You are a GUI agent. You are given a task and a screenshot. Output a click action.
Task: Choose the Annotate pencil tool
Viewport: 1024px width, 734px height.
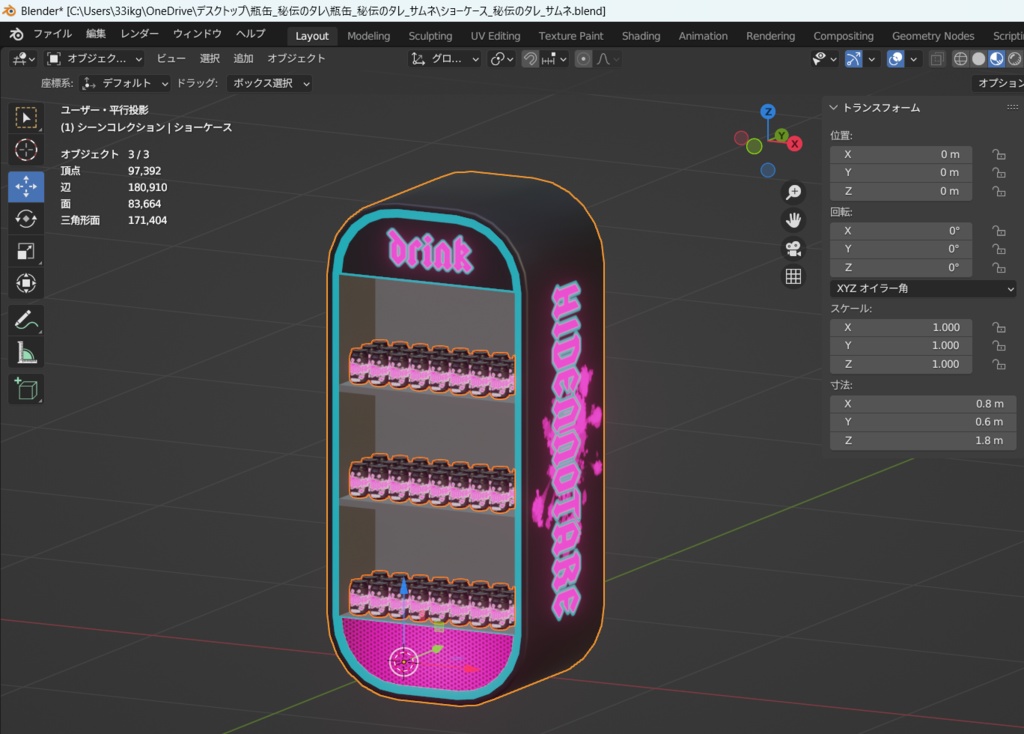[x=26, y=320]
